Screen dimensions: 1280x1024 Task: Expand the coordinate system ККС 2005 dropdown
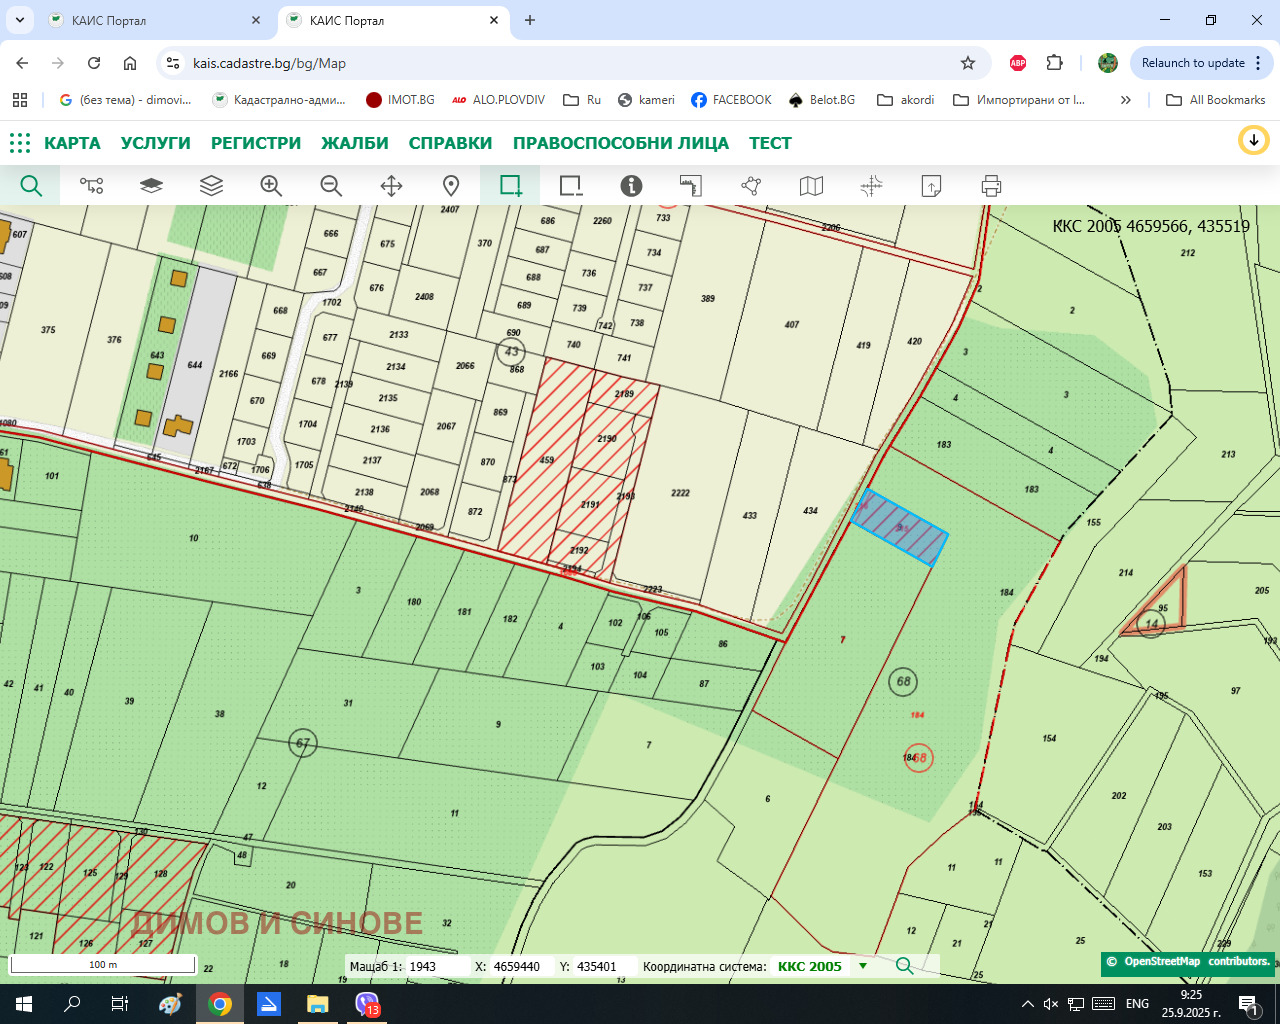[863, 966]
